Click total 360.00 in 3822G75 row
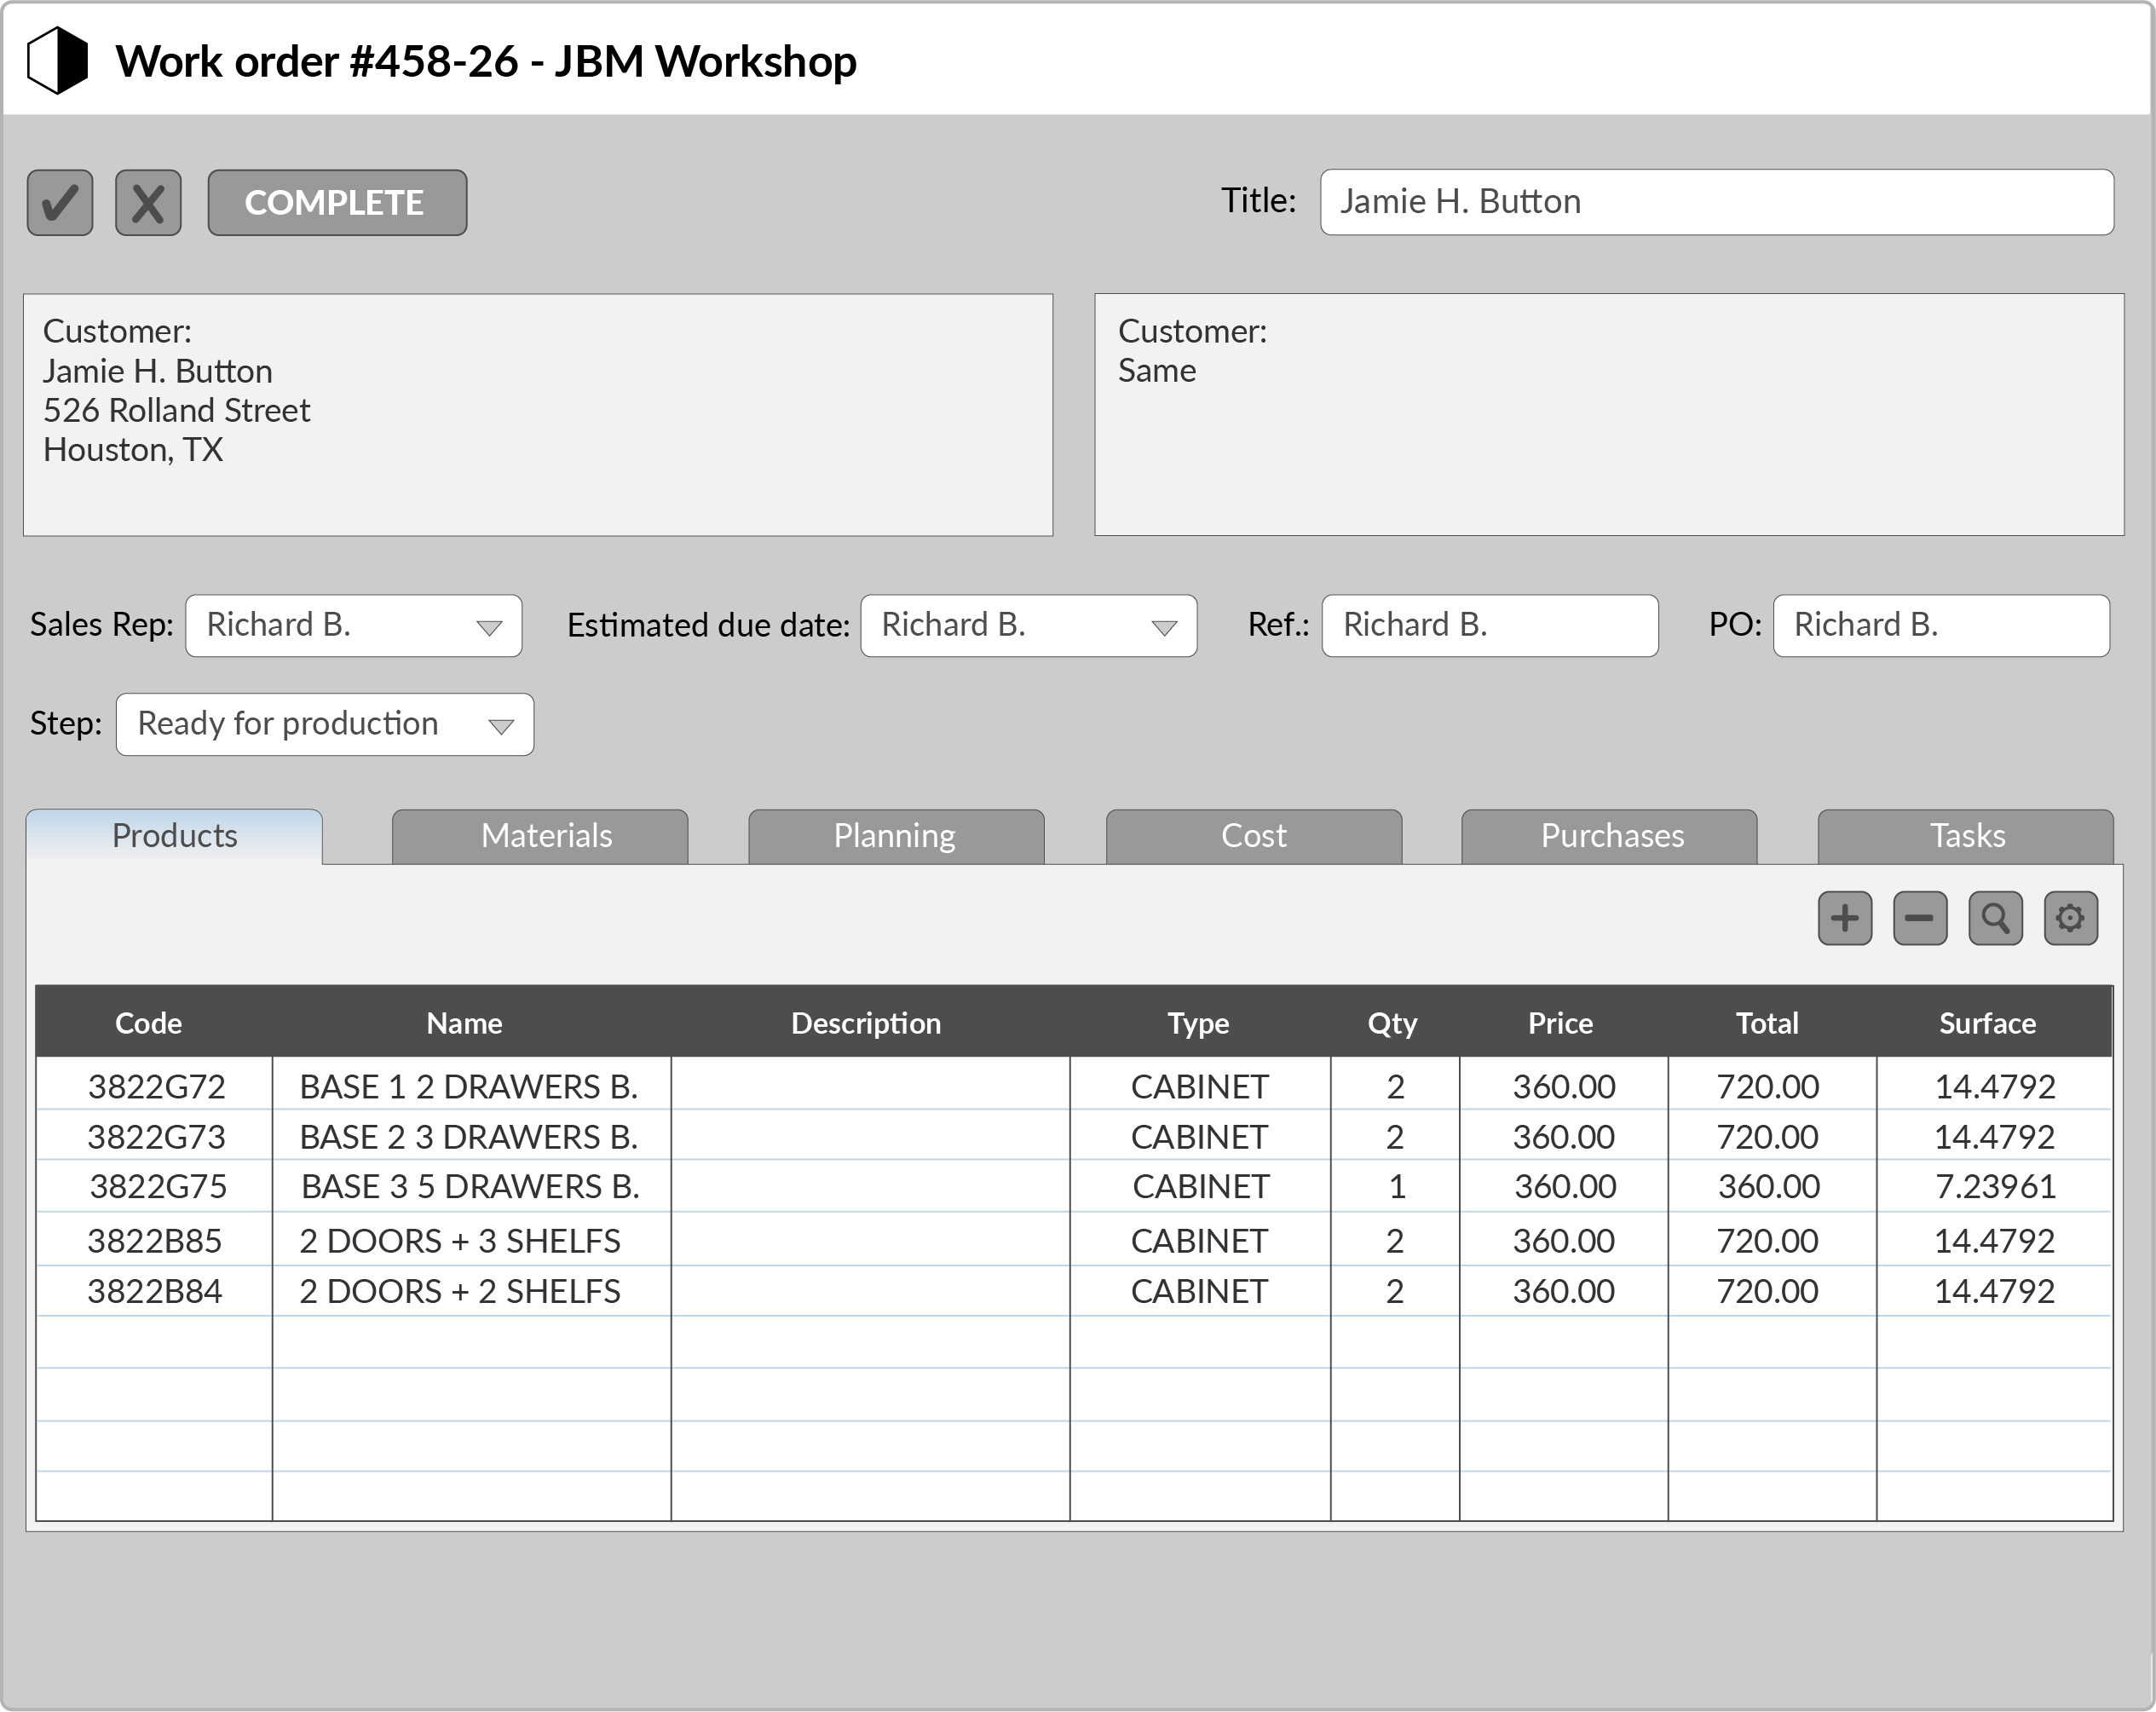 (1769, 1187)
